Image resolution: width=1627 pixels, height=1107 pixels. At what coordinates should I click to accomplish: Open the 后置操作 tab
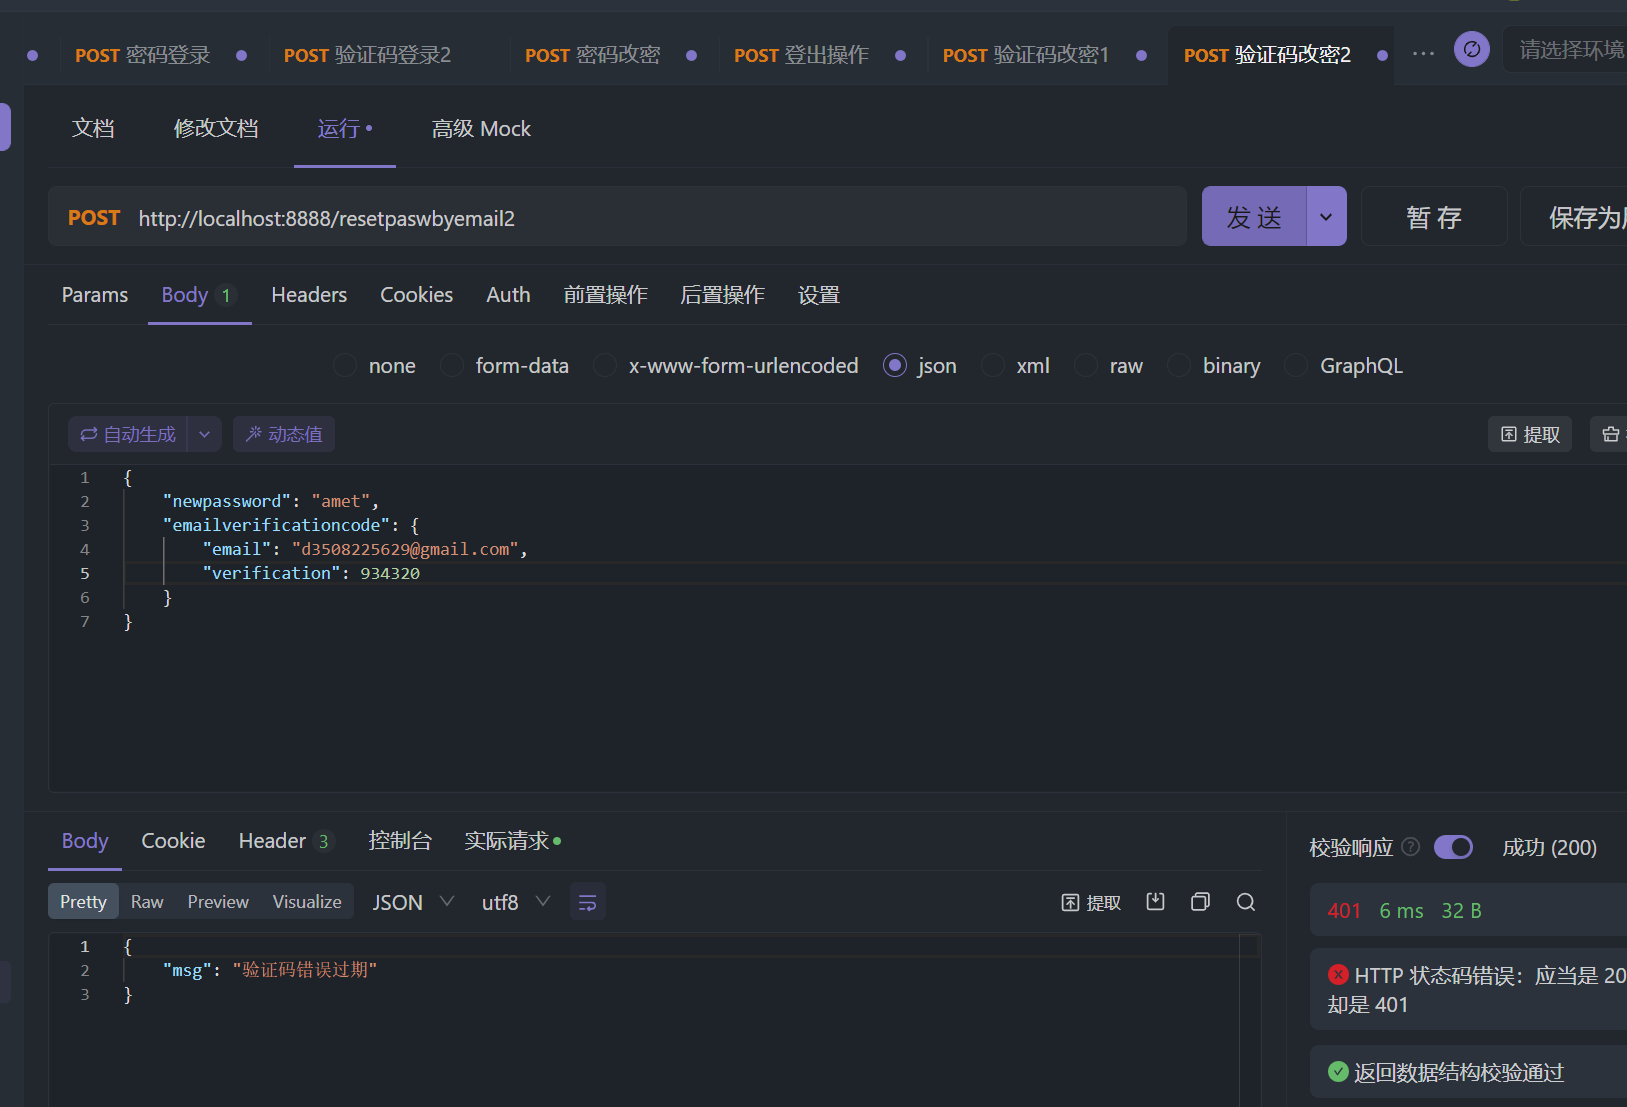722,295
